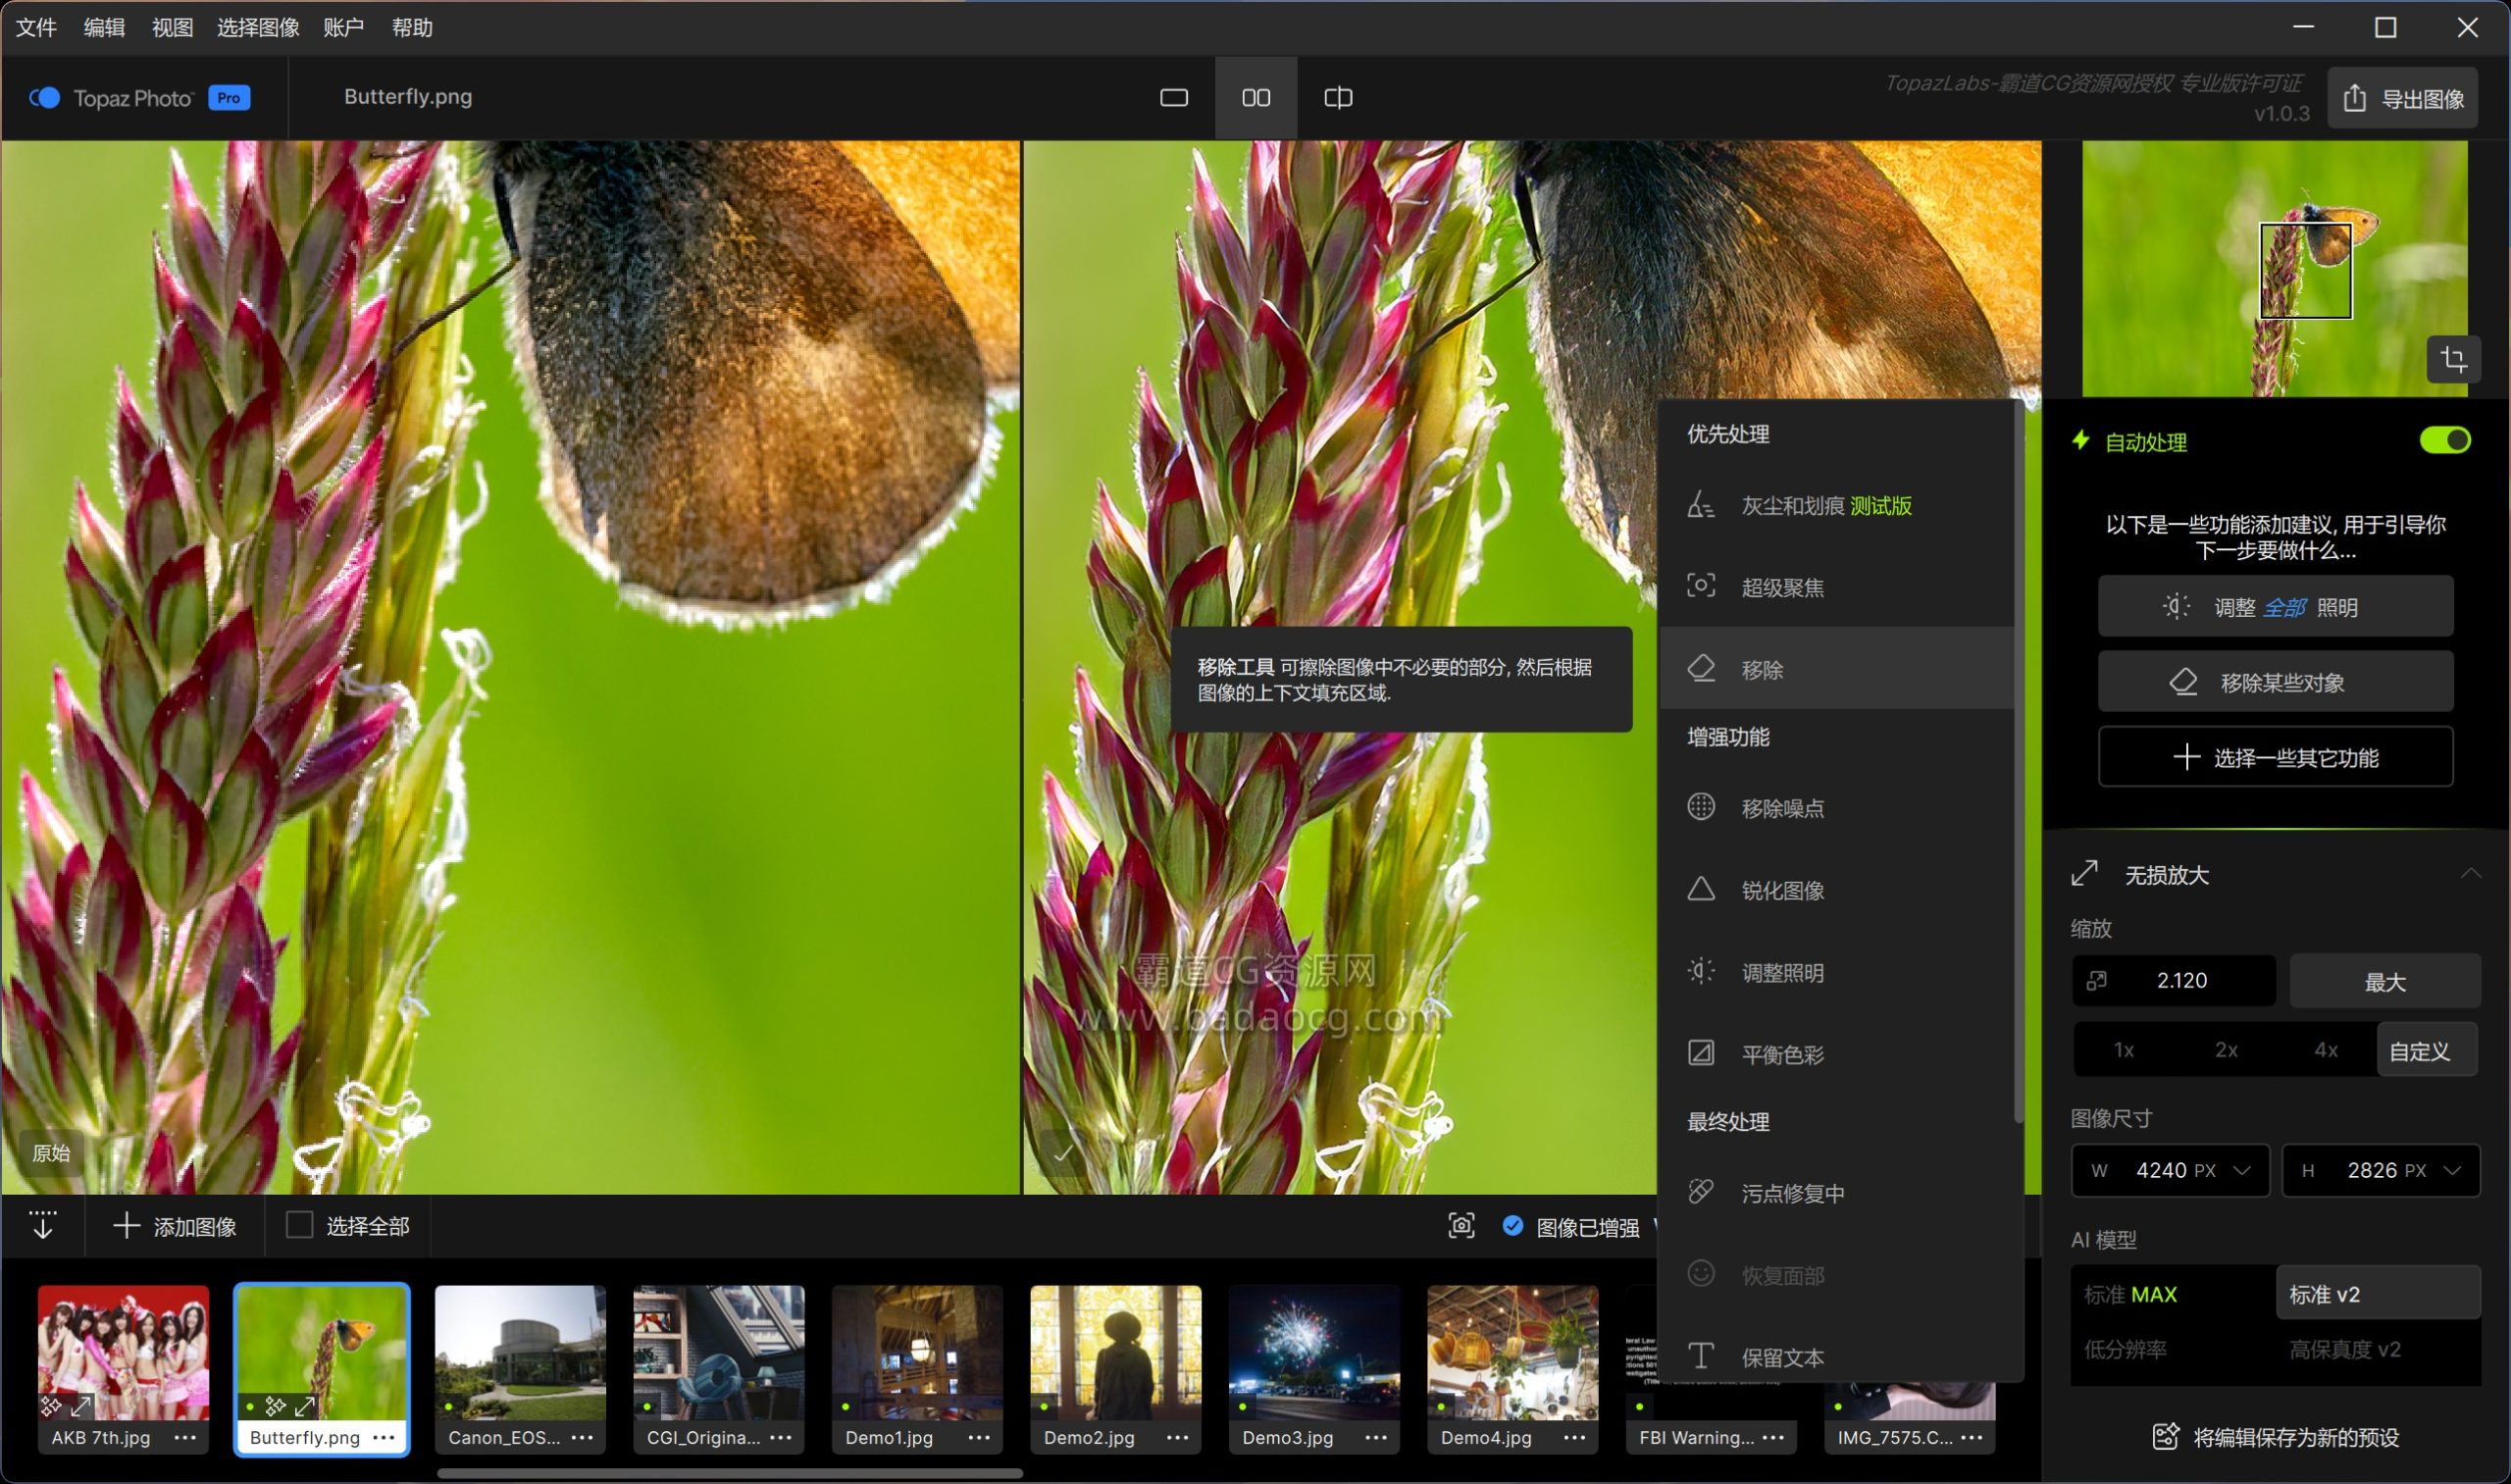
Task: Select the 移除 remove menu entry
Action: tap(1761, 670)
